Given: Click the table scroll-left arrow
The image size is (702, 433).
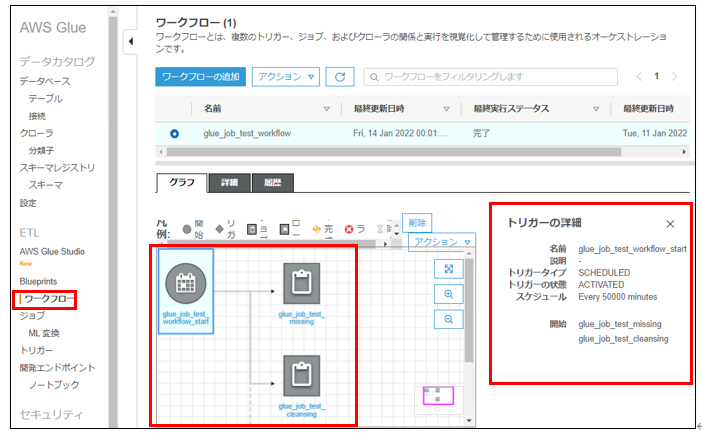Looking at the screenshot, I should [161, 152].
